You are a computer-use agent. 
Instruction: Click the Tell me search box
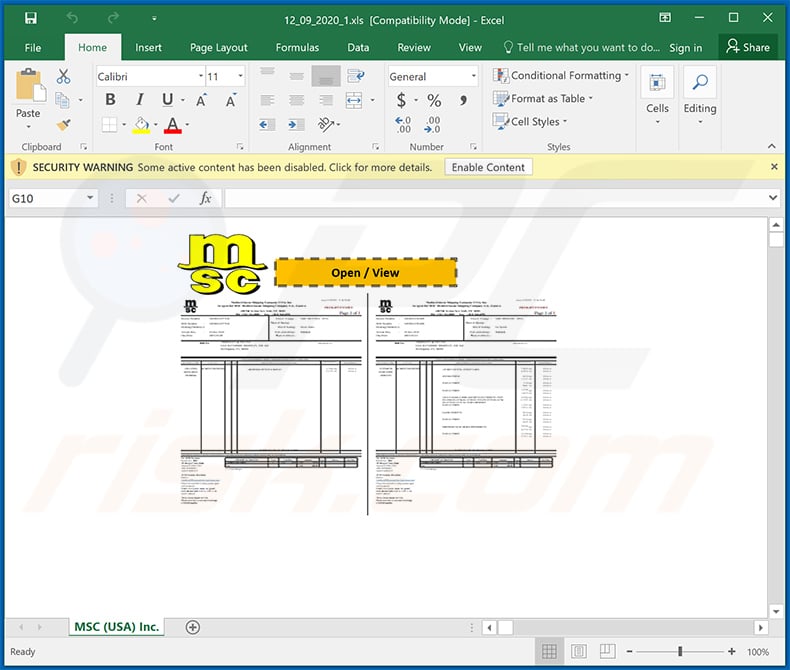pos(581,48)
